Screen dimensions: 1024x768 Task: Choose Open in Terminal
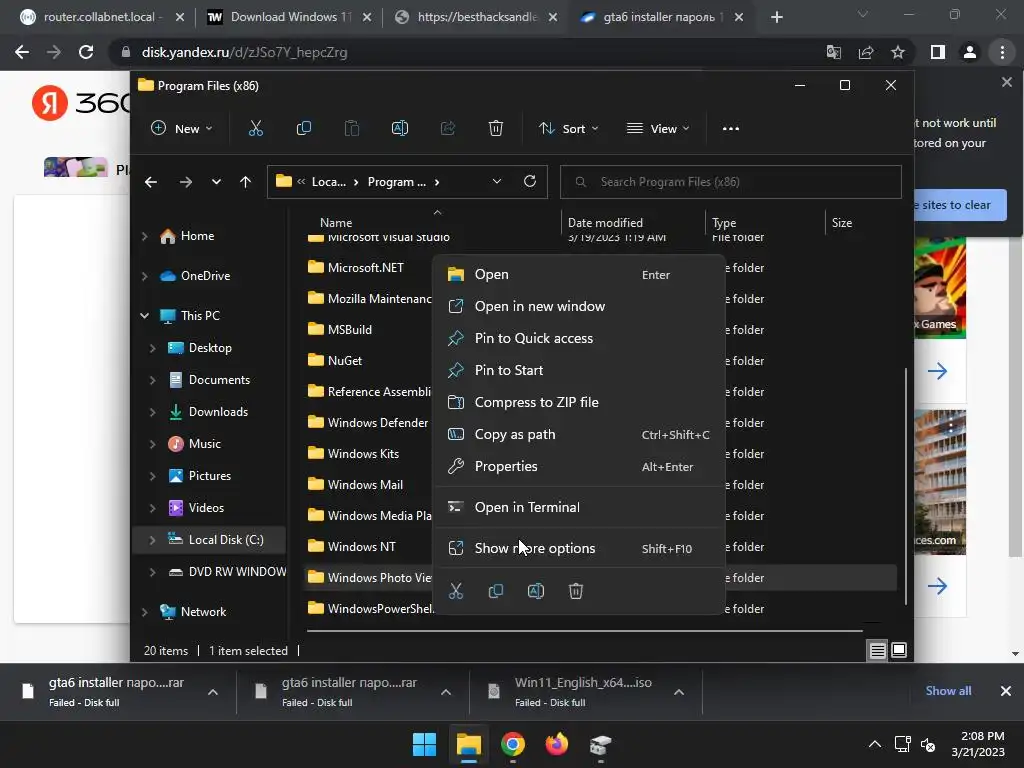tap(579, 507)
